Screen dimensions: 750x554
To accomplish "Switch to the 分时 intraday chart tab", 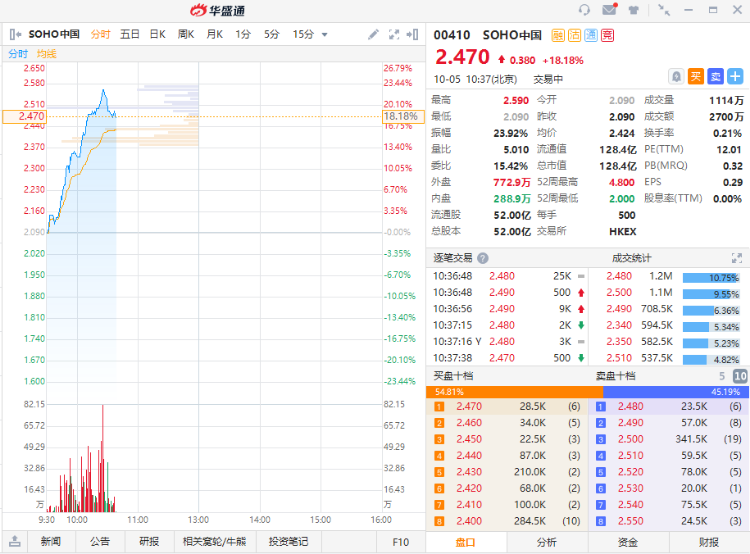I will pyautogui.click(x=100, y=34).
